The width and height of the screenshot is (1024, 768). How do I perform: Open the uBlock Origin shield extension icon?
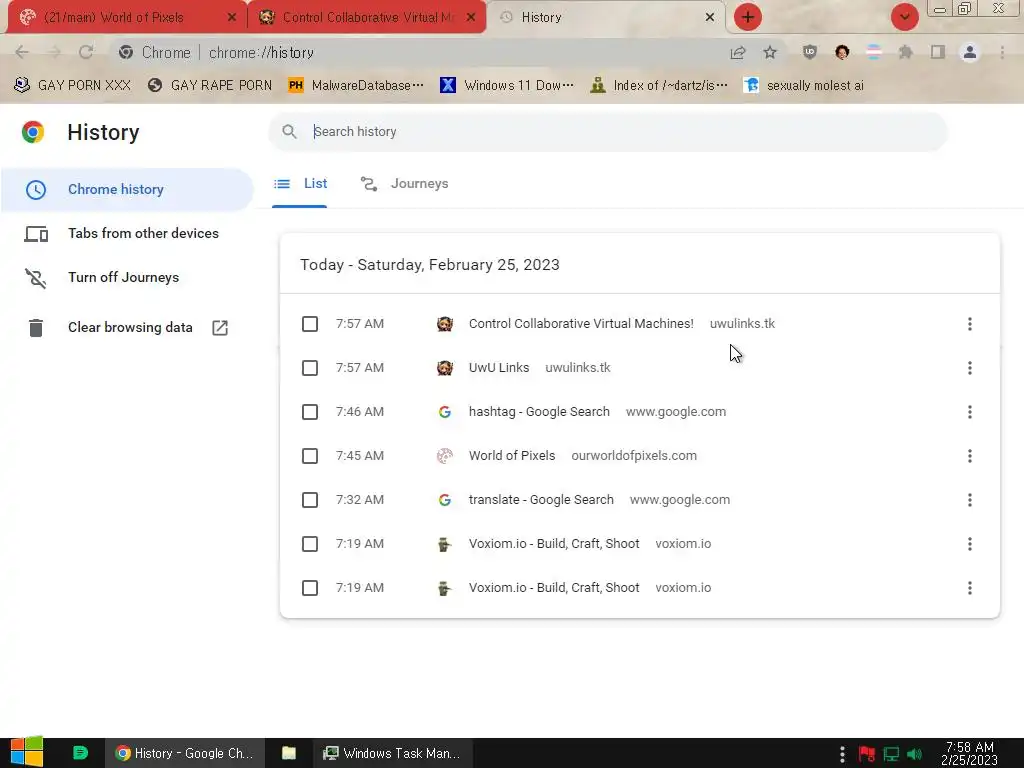click(810, 52)
